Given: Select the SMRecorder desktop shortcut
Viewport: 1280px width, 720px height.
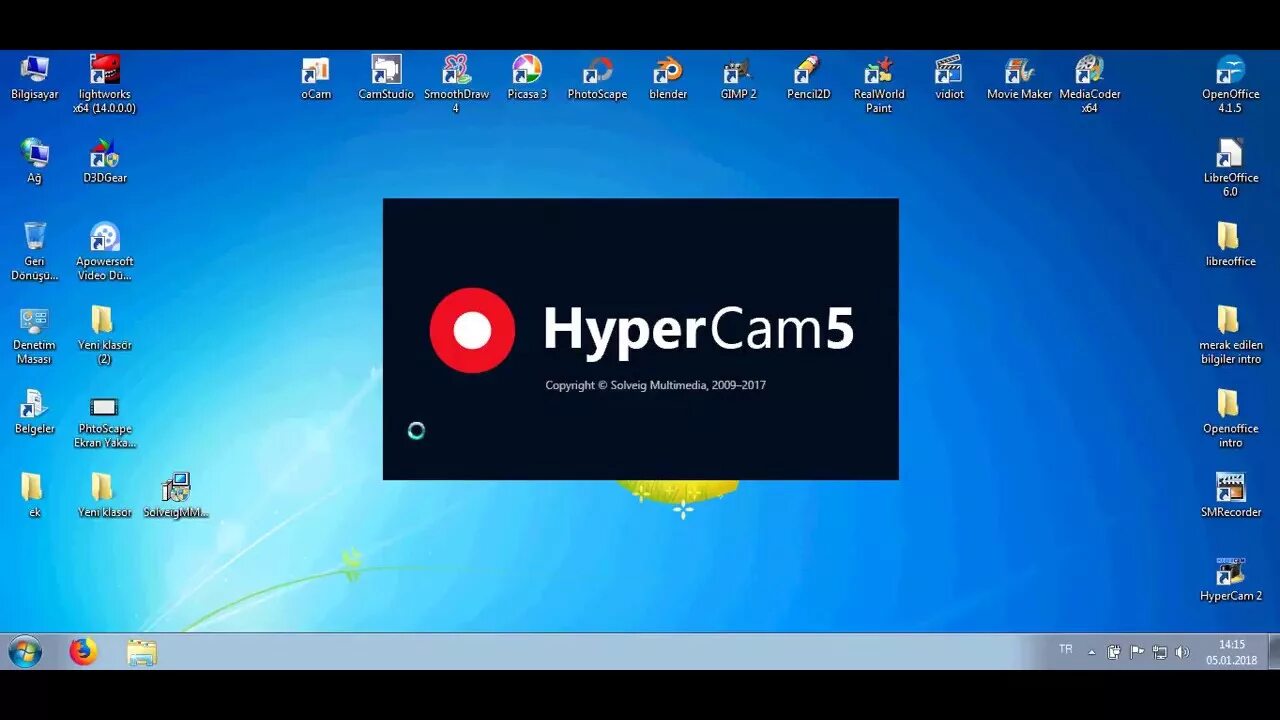Looking at the screenshot, I should [1230, 495].
